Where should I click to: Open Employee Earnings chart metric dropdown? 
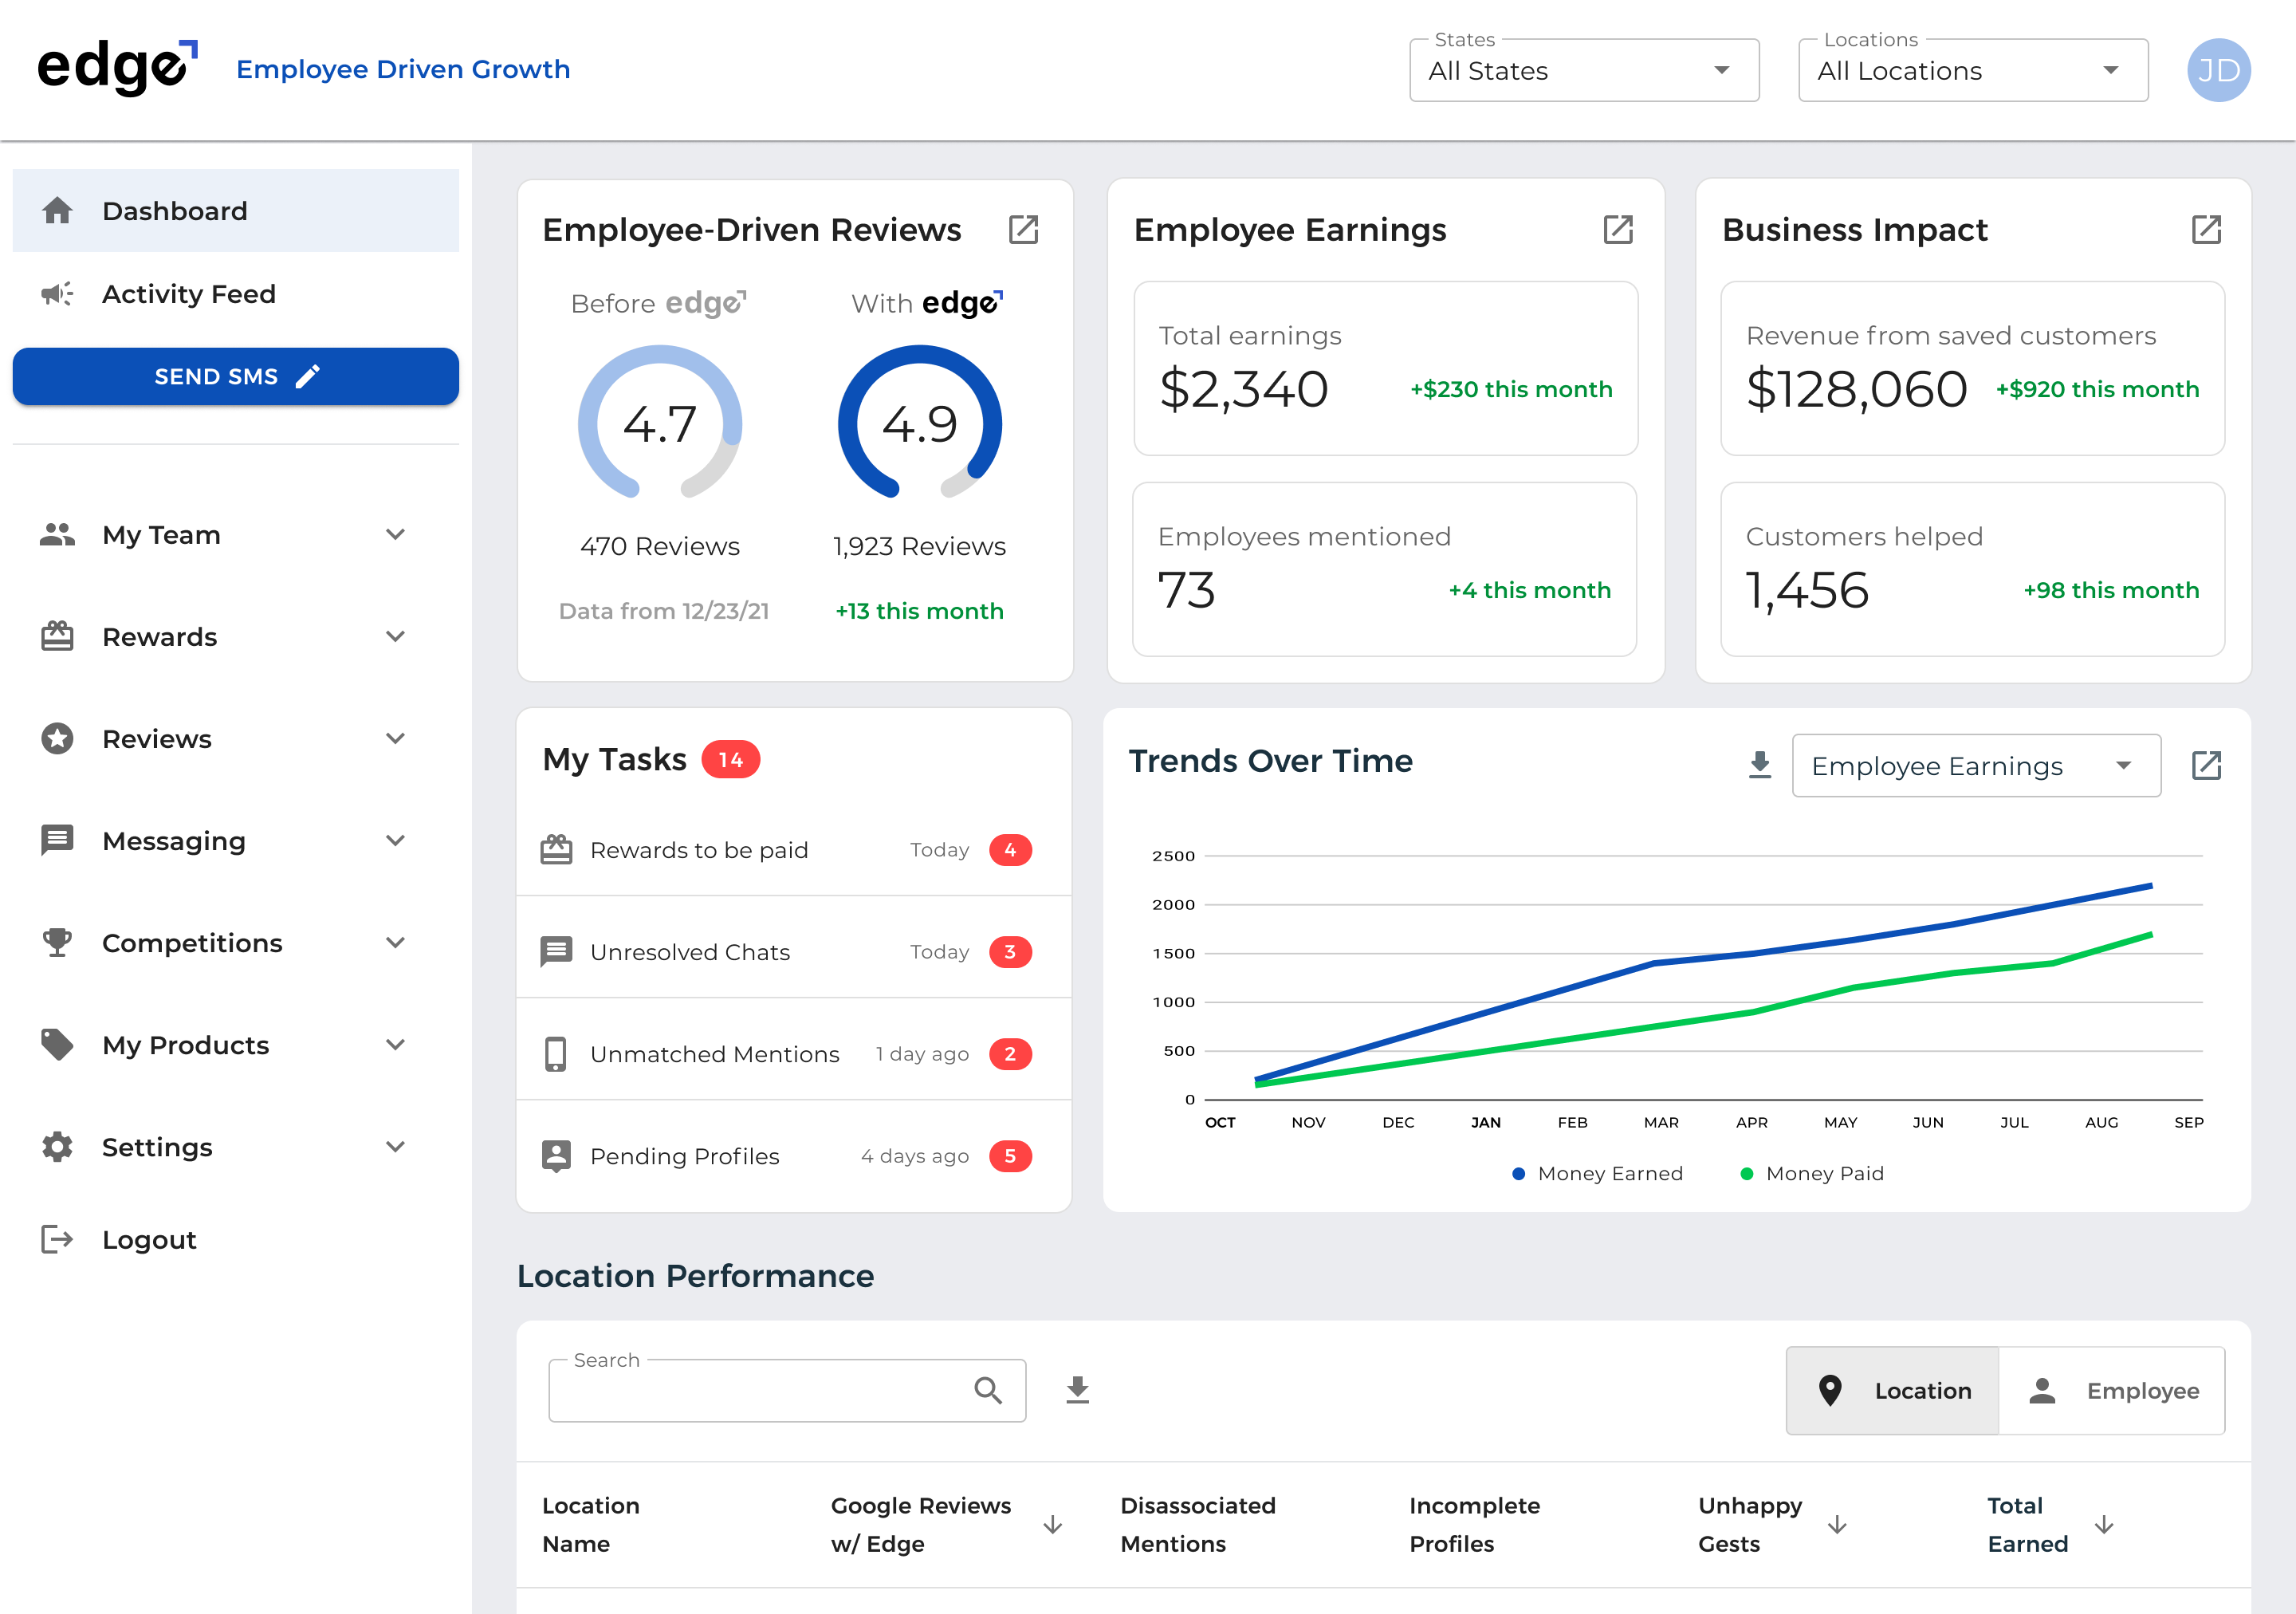(x=1975, y=766)
